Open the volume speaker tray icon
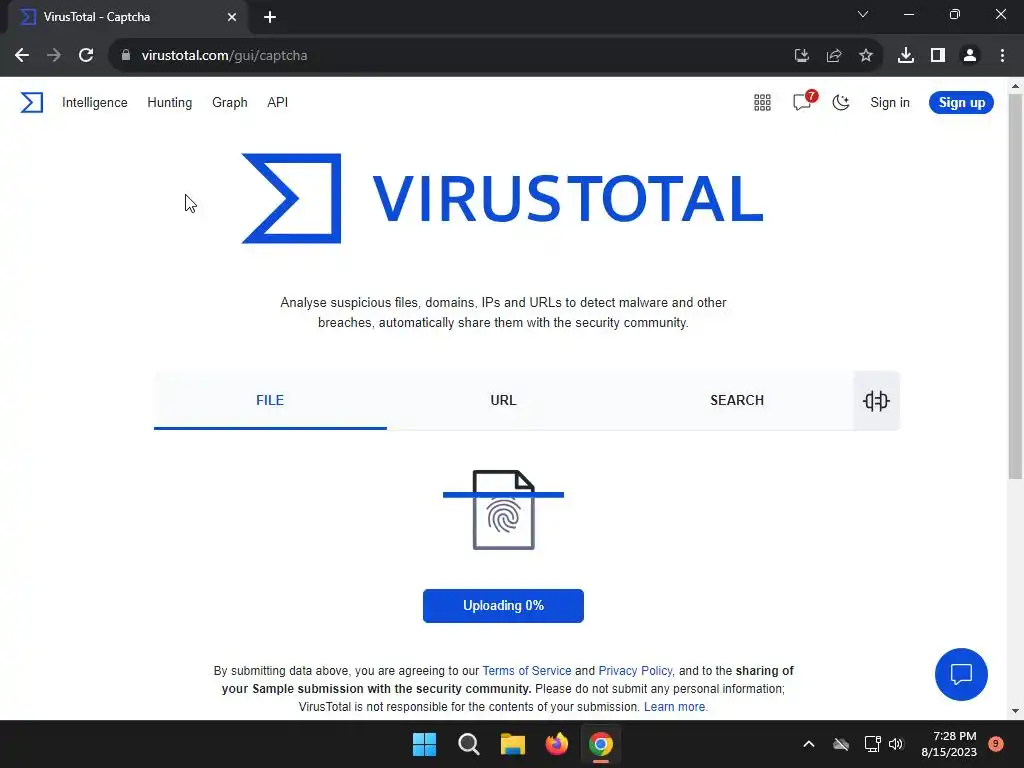The image size is (1024, 768). click(896, 744)
